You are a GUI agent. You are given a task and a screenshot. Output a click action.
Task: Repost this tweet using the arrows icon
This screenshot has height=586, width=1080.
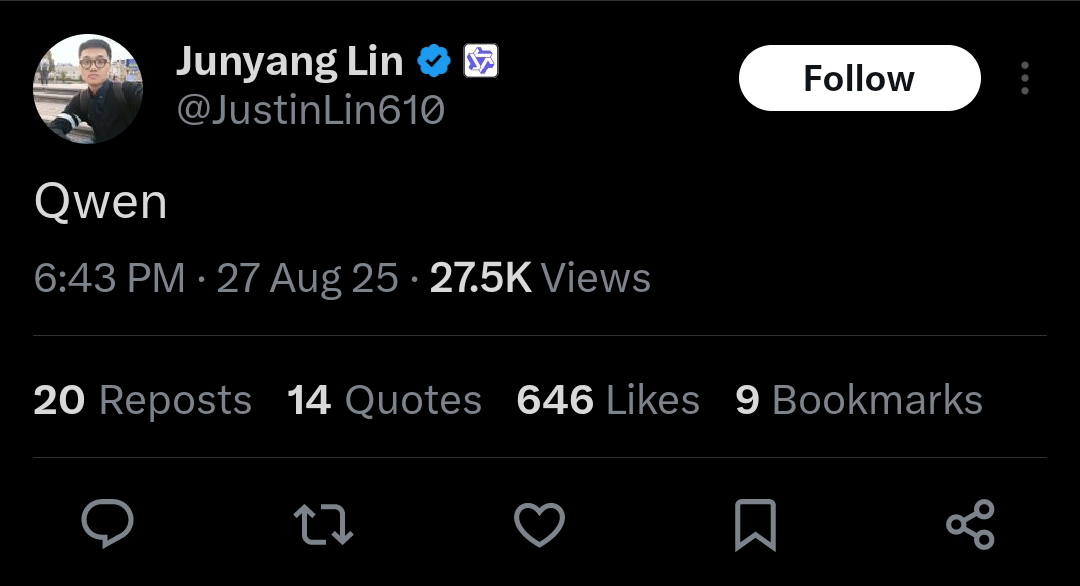point(323,525)
